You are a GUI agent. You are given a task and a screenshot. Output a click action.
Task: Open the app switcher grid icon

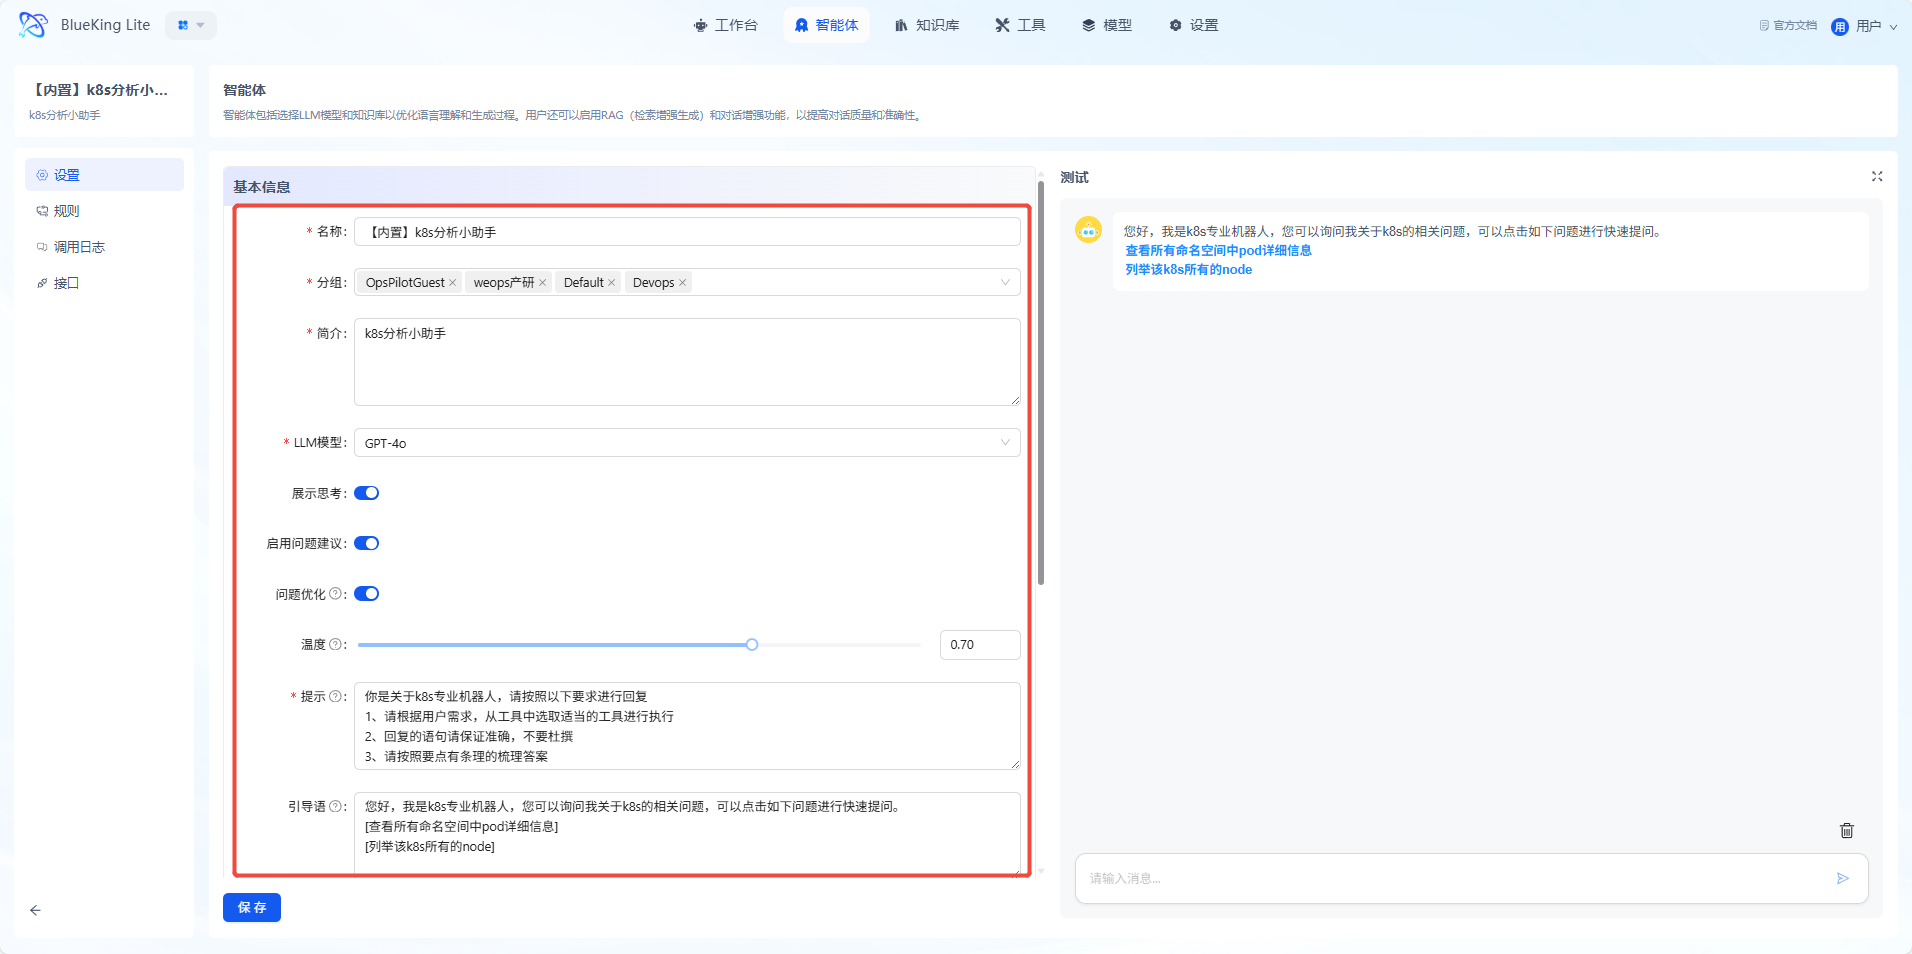coord(190,25)
